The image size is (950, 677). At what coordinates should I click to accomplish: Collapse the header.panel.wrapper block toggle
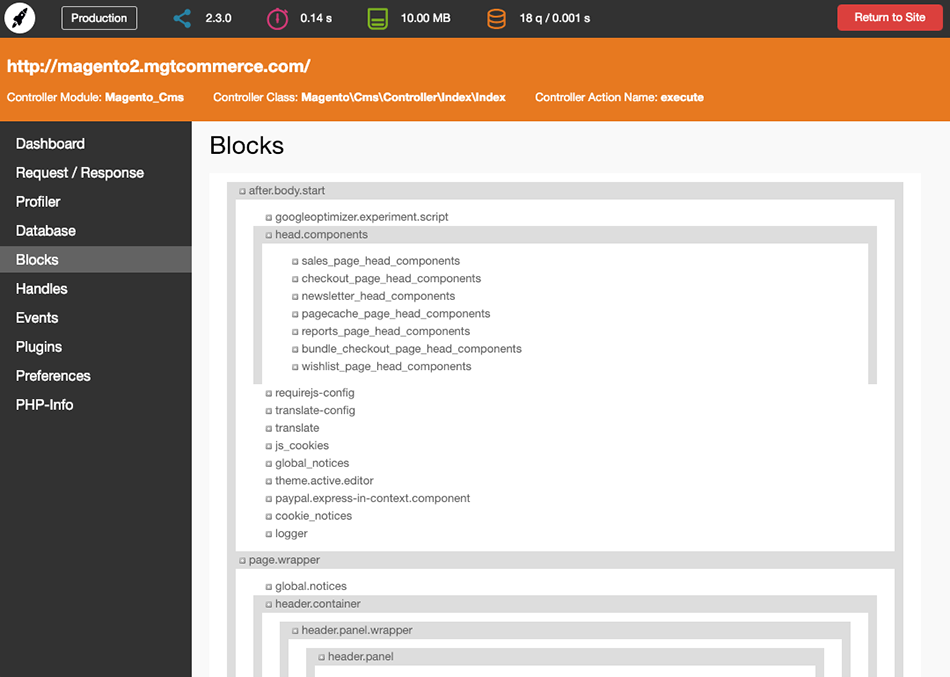[x=295, y=631]
